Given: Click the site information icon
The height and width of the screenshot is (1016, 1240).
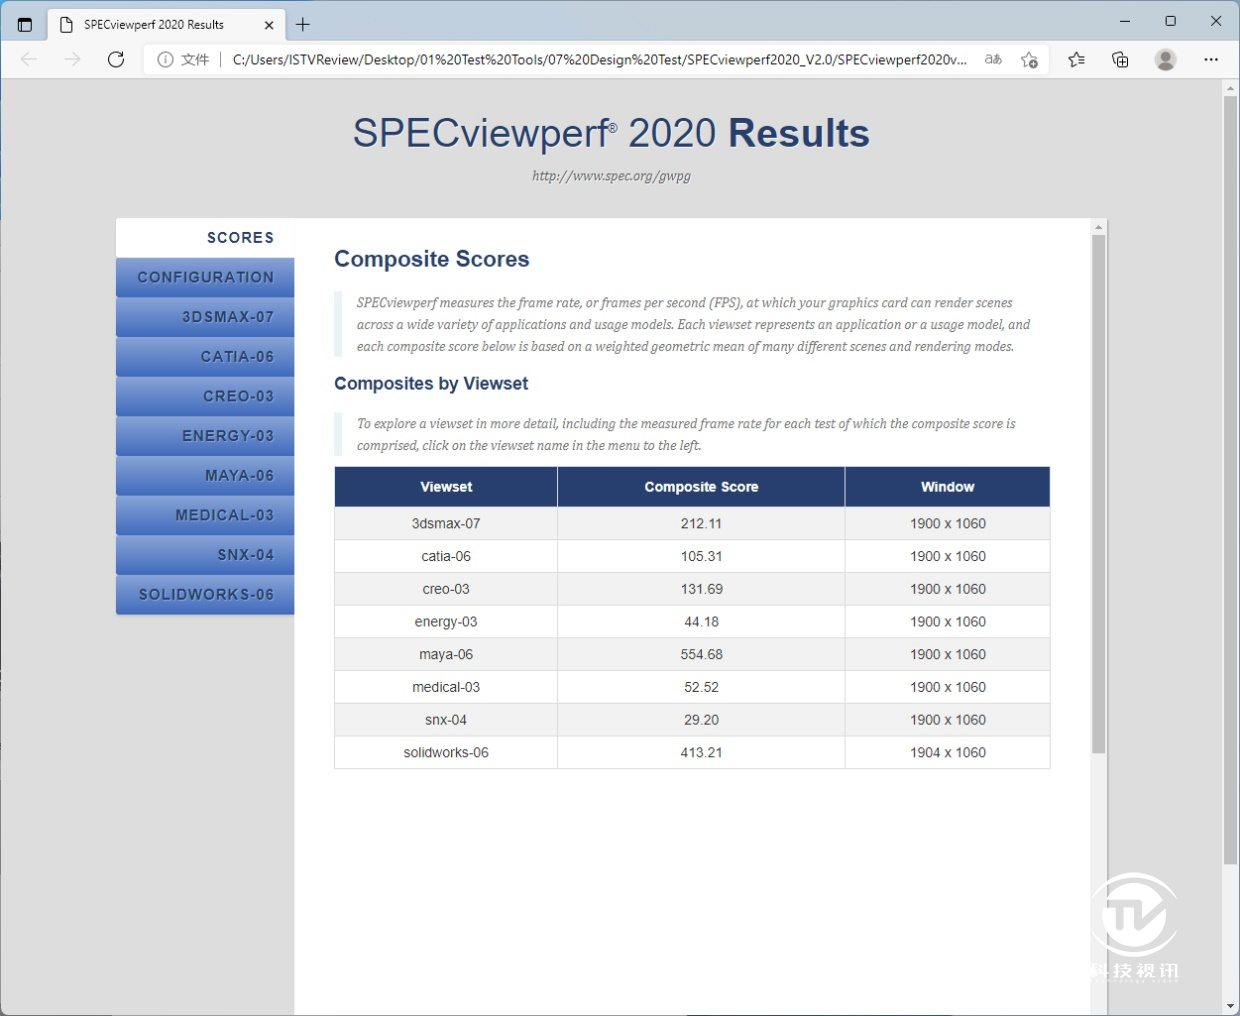Looking at the screenshot, I should point(165,60).
